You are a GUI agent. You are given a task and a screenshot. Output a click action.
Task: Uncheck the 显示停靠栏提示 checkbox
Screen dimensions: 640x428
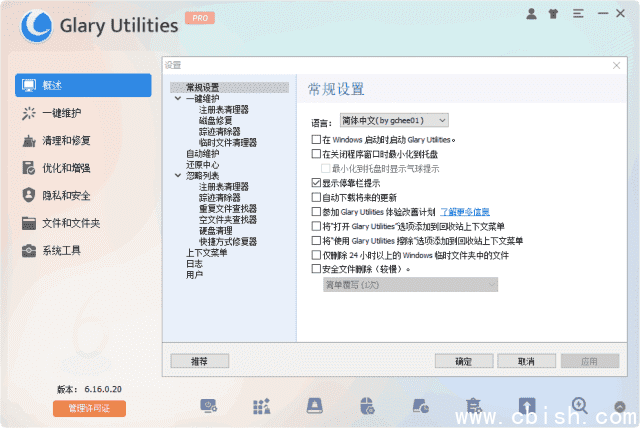[316, 184]
